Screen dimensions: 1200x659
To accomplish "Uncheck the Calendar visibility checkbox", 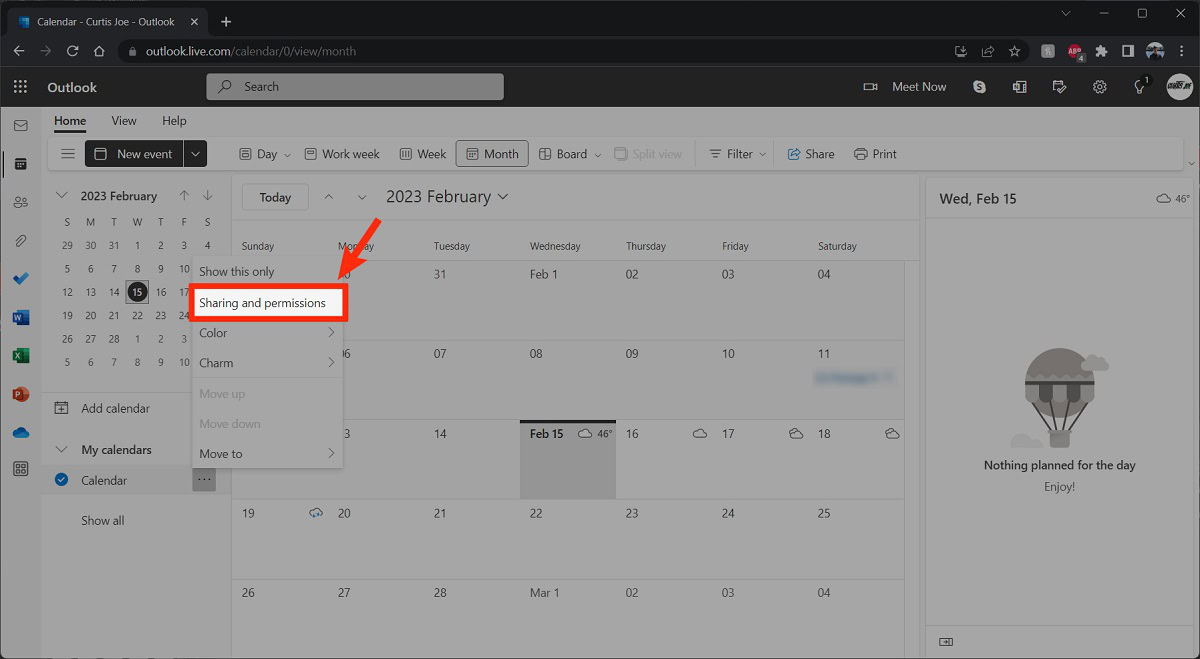I will [x=61, y=480].
